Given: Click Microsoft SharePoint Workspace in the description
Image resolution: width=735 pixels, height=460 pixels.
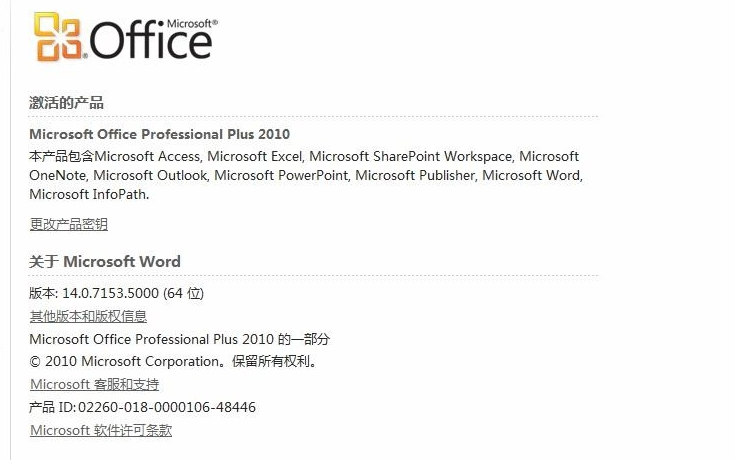Looking at the screenshot, I should tap(411, 156).
